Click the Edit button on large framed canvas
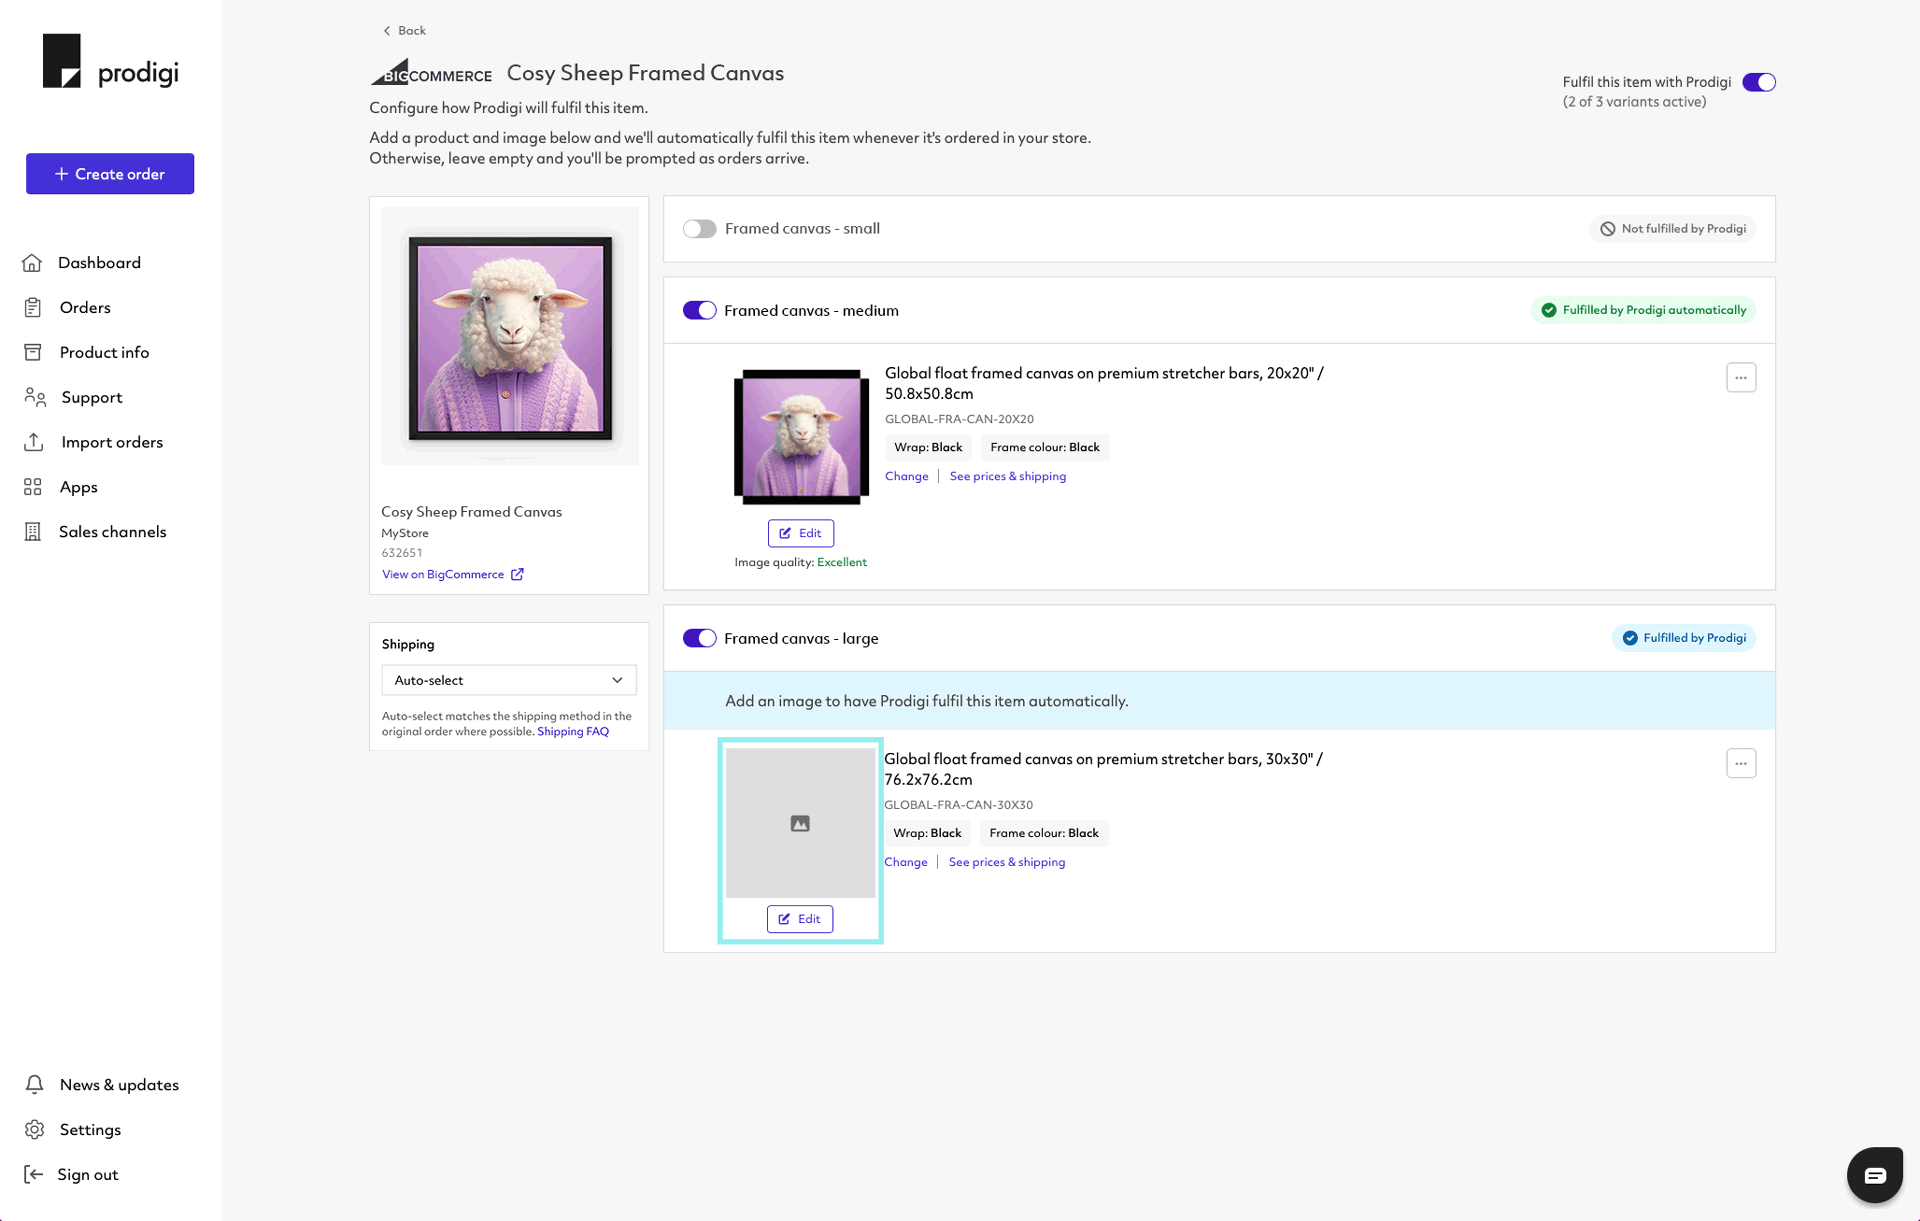 coord(799,919)
